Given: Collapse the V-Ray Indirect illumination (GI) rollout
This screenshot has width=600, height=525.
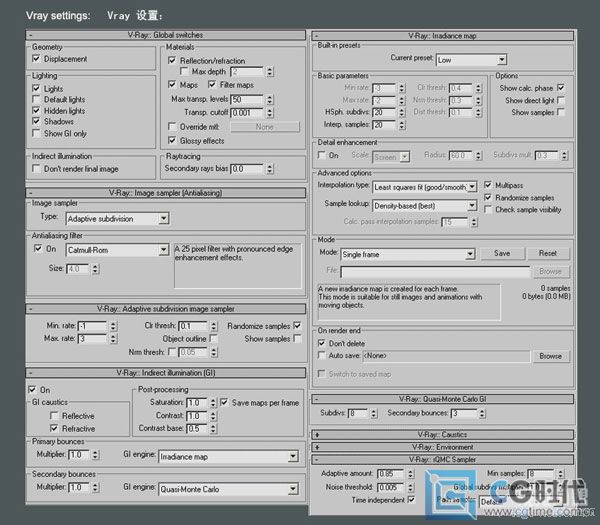Looking at the screenshot, I should (166, 373).
